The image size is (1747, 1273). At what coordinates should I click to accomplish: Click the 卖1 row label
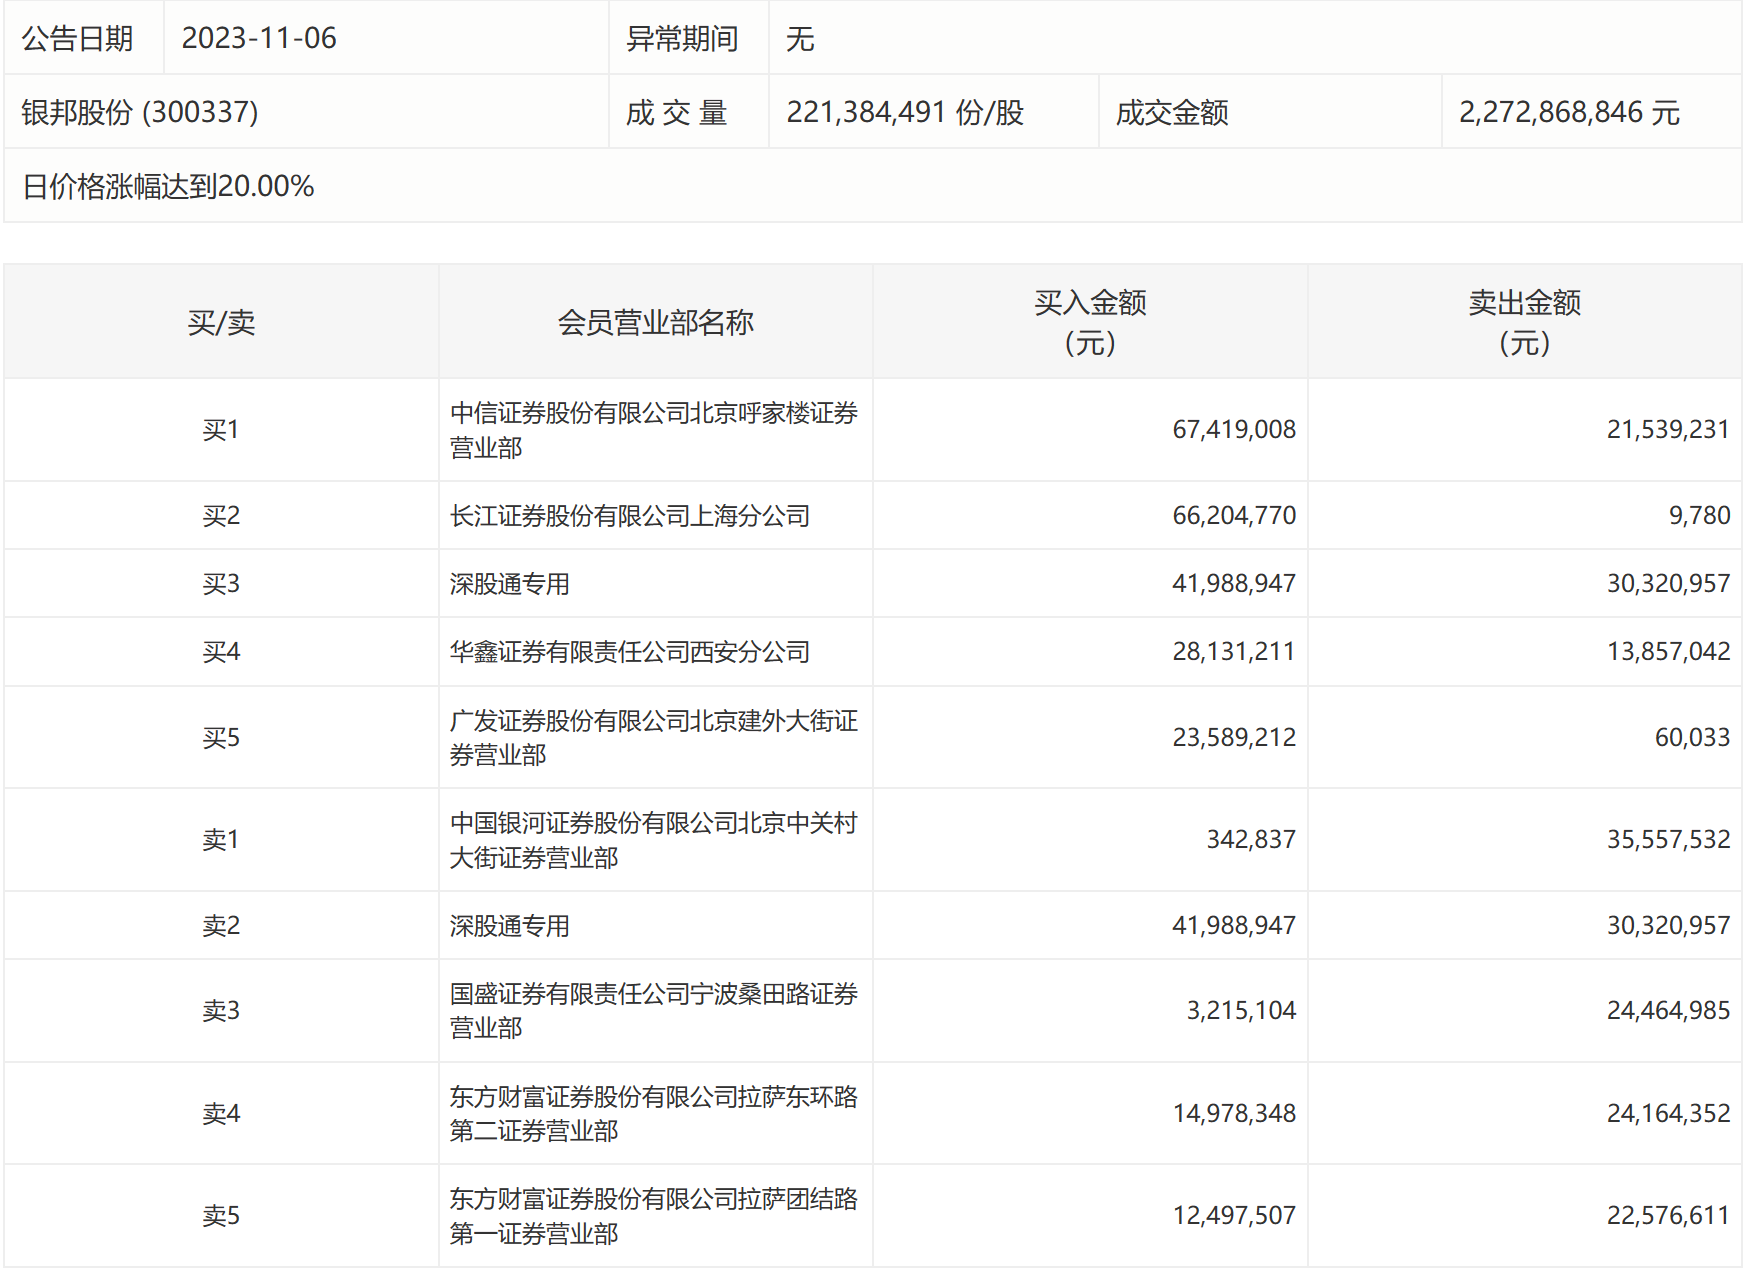point(221,839)
